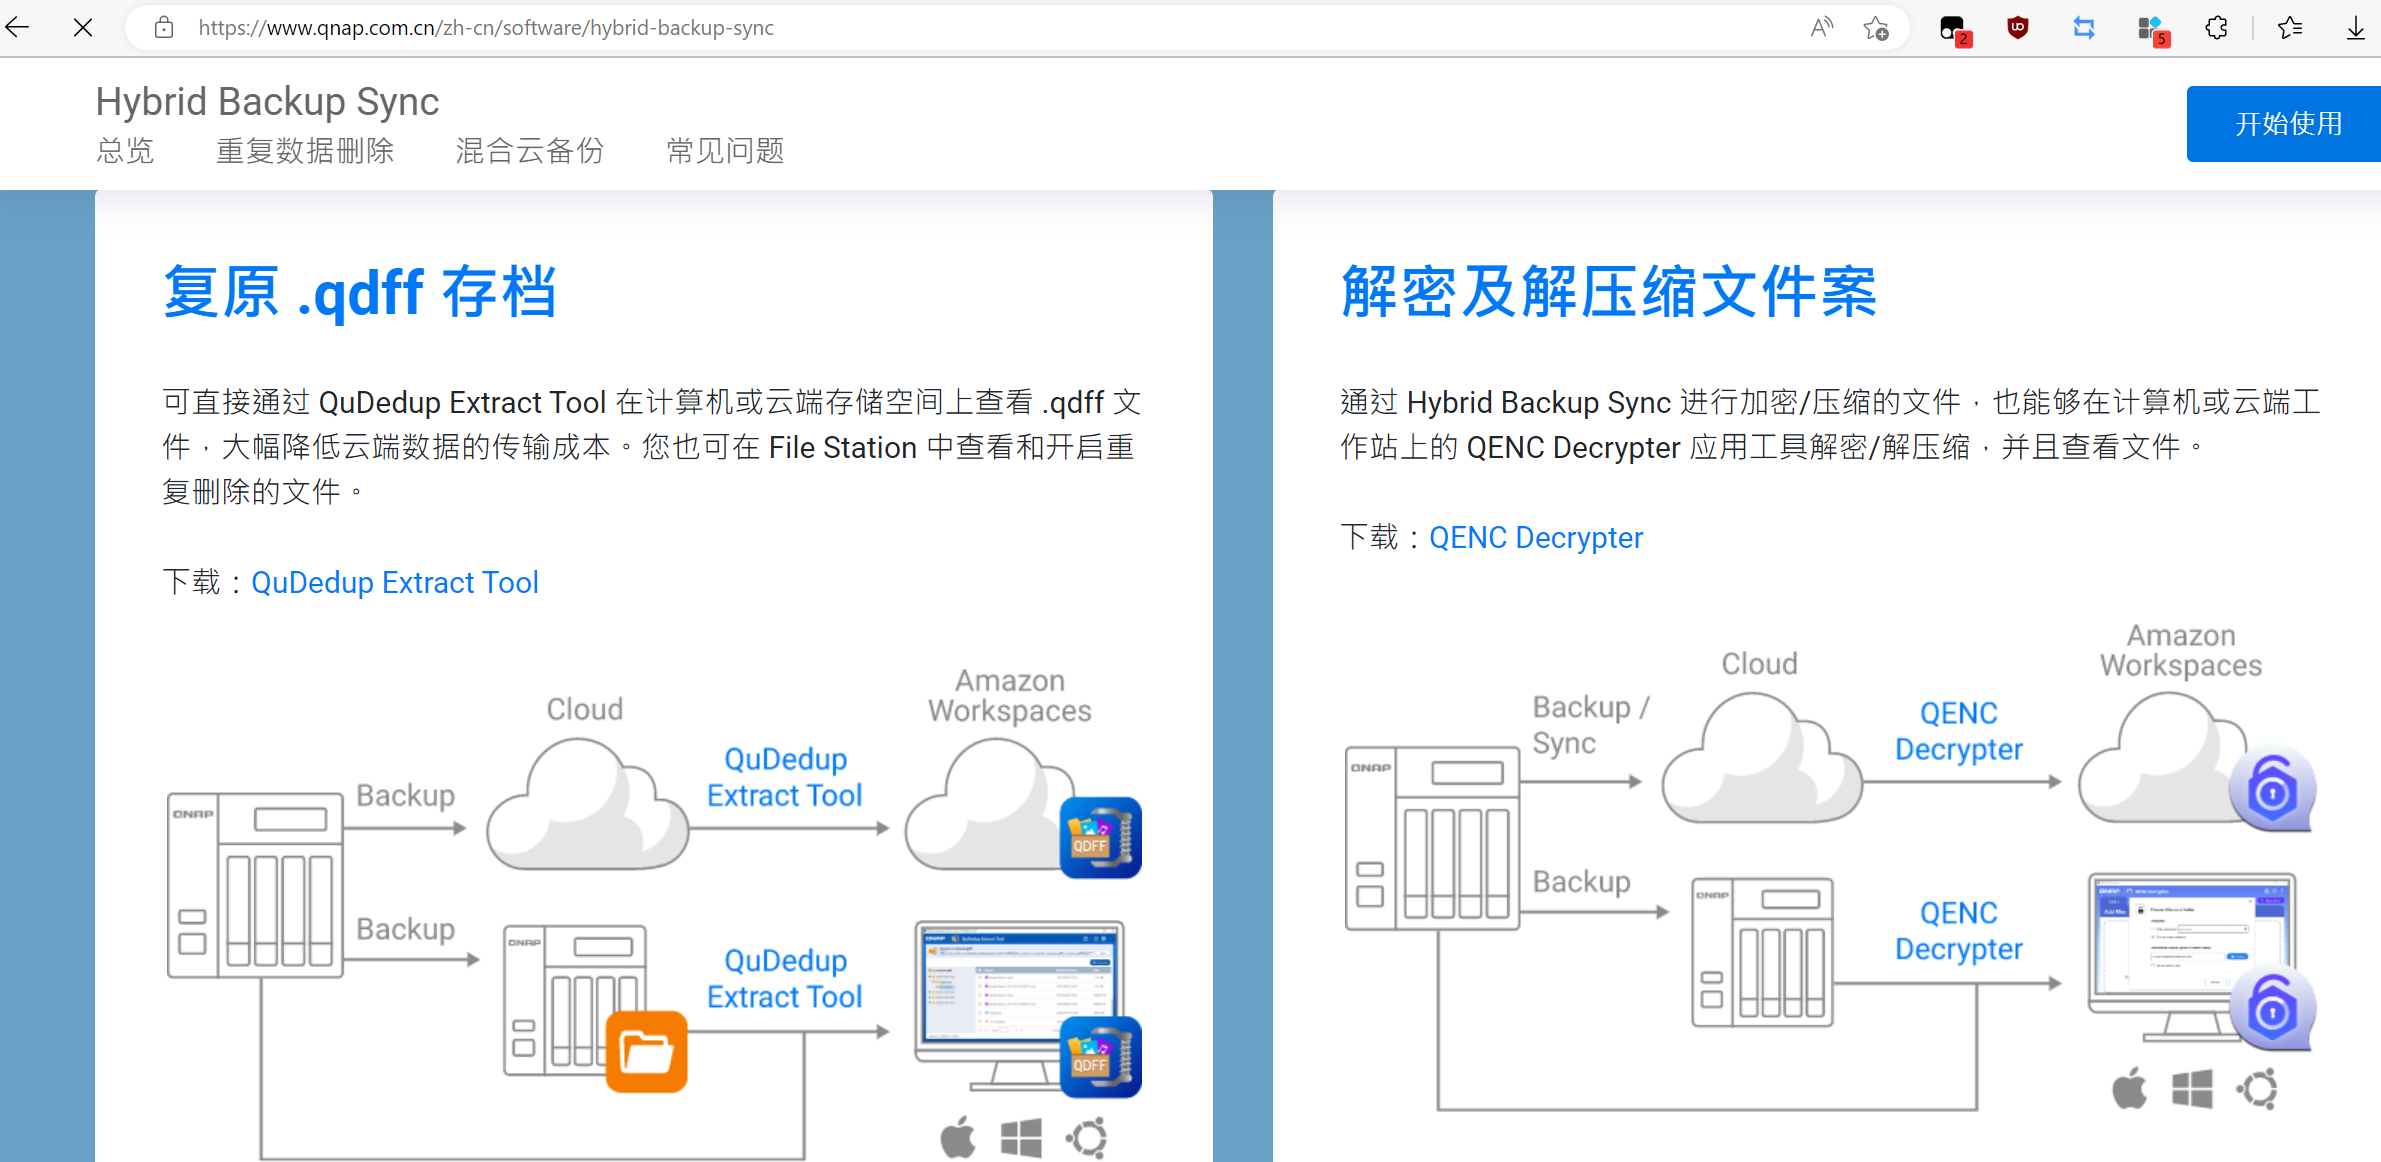Click Amazon Workspaces label in right diagram
The height and width of the screenshot is (1162, 2381).
point(2180,651)
